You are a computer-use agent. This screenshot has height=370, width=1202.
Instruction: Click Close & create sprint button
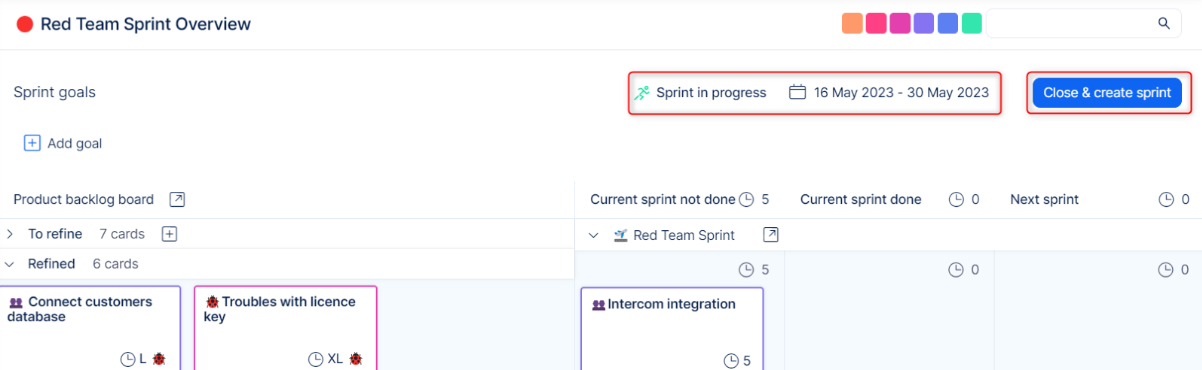(x=1107, y=92)
